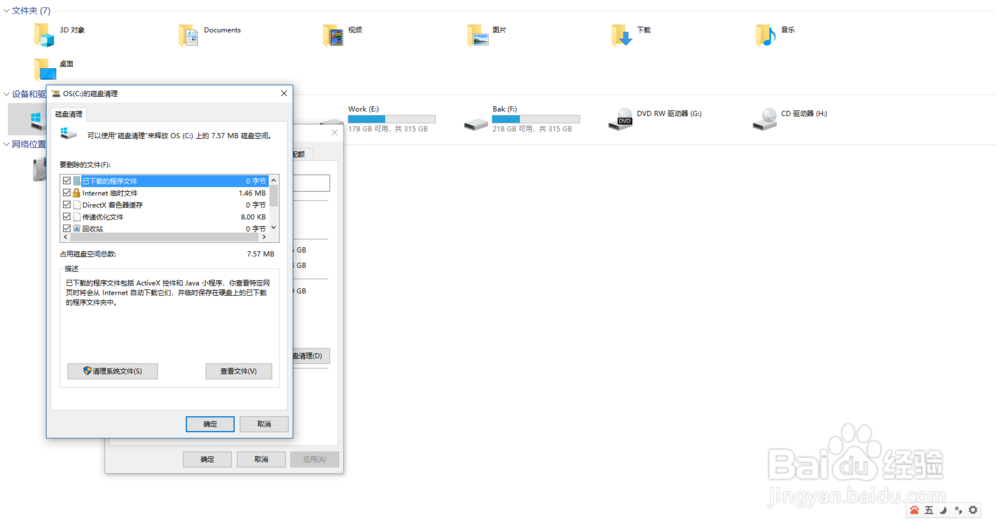Viewport: 1000px width, 530px height.
Task: Select the Work (E:) drive icon
Action: pyautogui.click(x=333, y=122)
